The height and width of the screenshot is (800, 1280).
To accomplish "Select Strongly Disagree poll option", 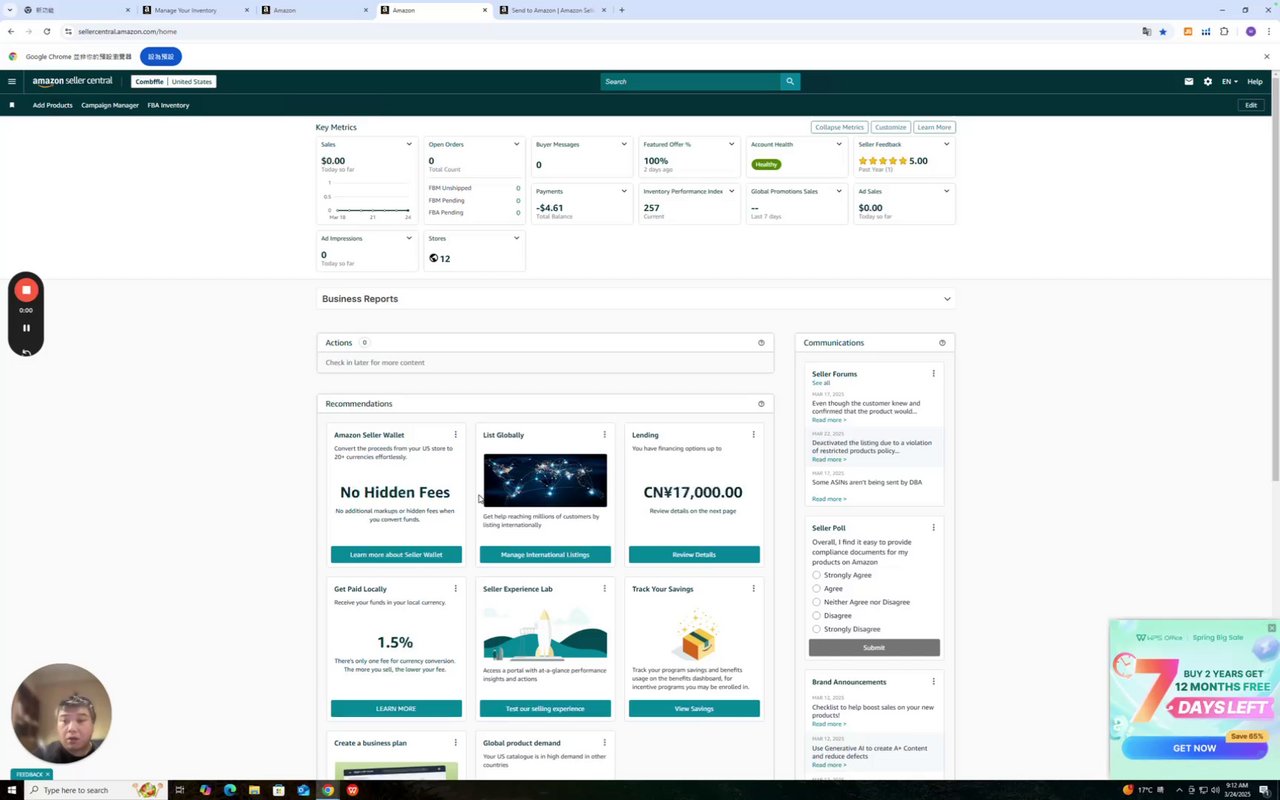I will [816, 629].
